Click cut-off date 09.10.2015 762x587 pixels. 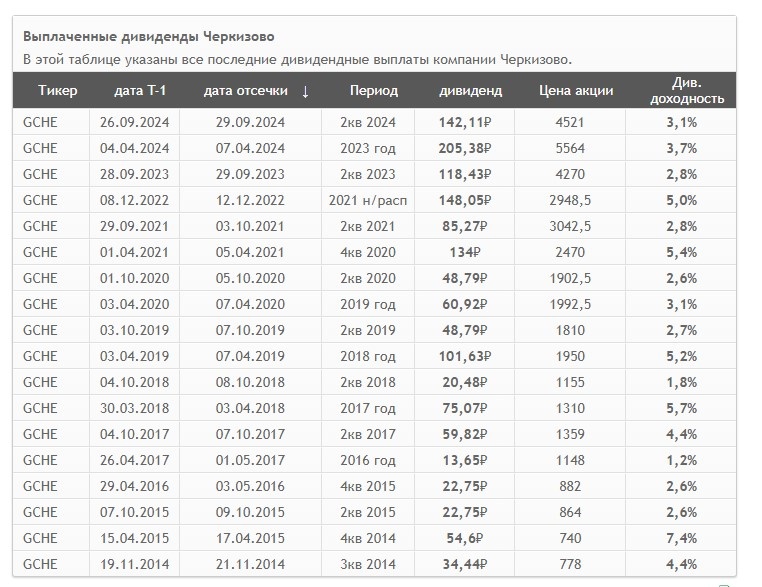tap(250, 512)
